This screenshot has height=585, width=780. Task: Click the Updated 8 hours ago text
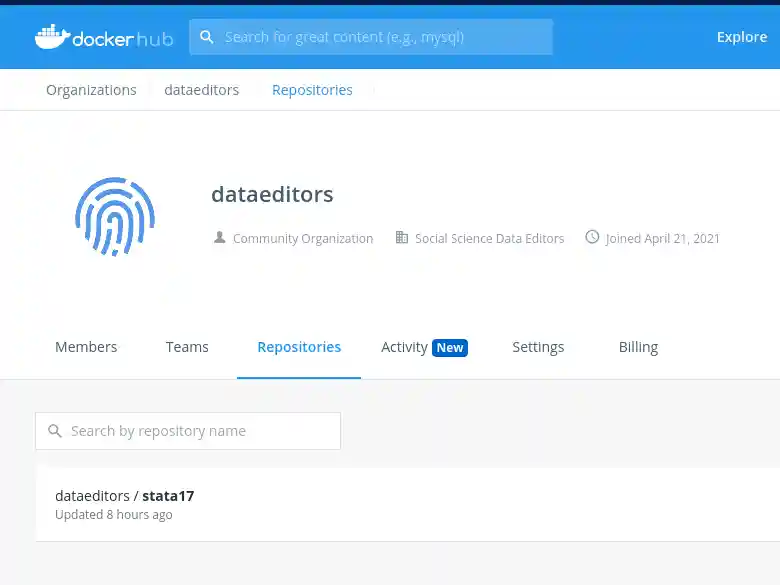[113, 514]
